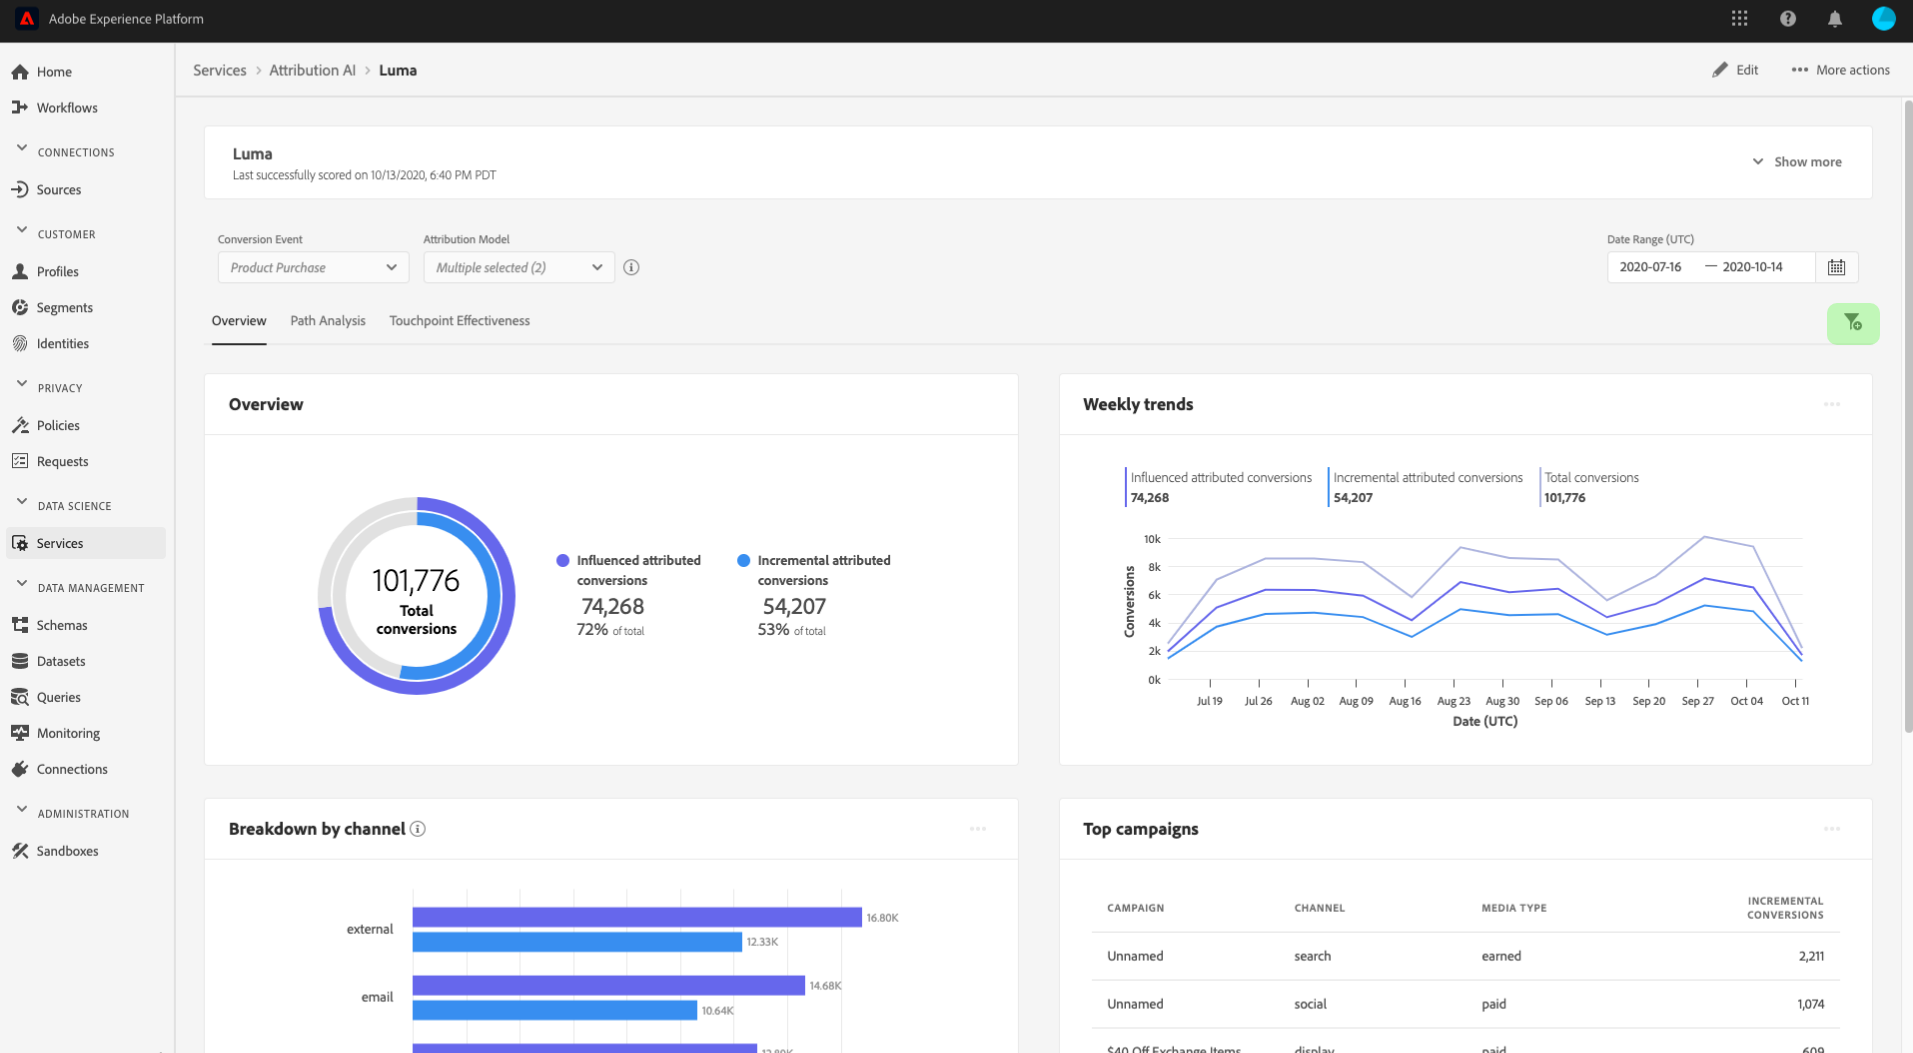Open the app switcher grid icon
Image resolution: width=1913 pixels, height=1053 pixels.
coord(1739,19)
